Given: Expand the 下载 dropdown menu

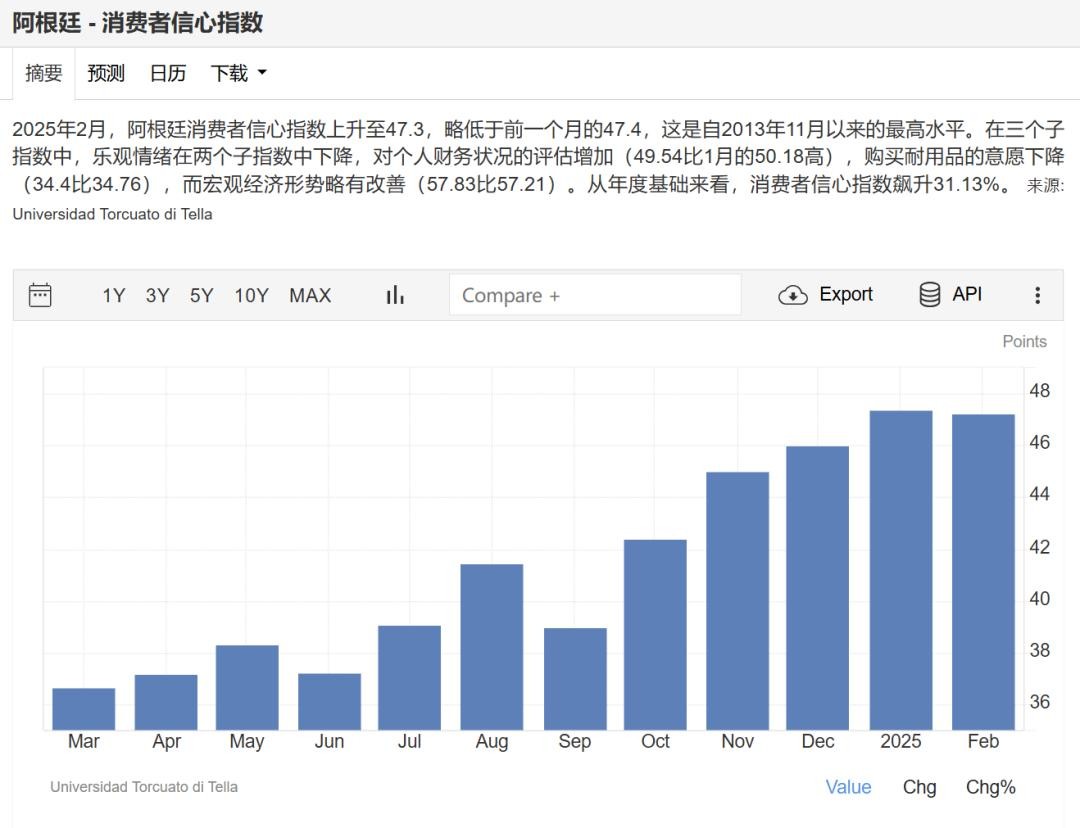Looking at the screenshot, I should [239, 73].
